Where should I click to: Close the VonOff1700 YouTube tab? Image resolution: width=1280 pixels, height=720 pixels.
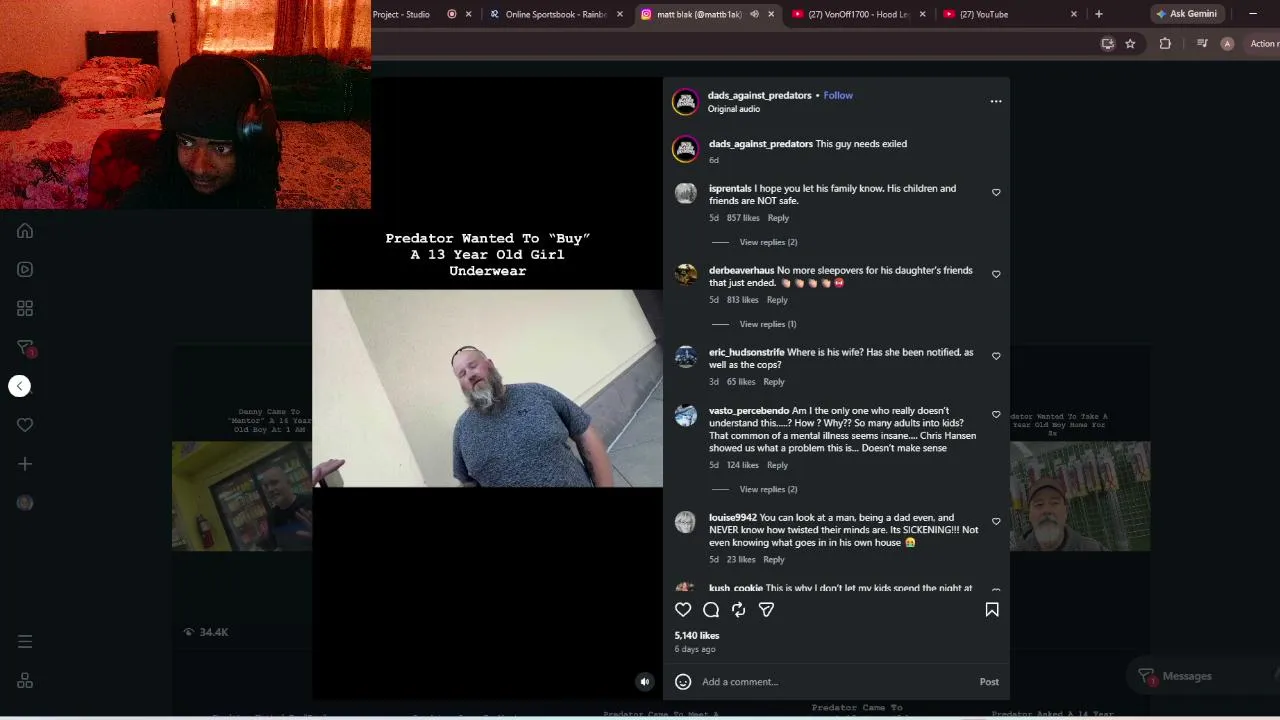pos(922,14)
